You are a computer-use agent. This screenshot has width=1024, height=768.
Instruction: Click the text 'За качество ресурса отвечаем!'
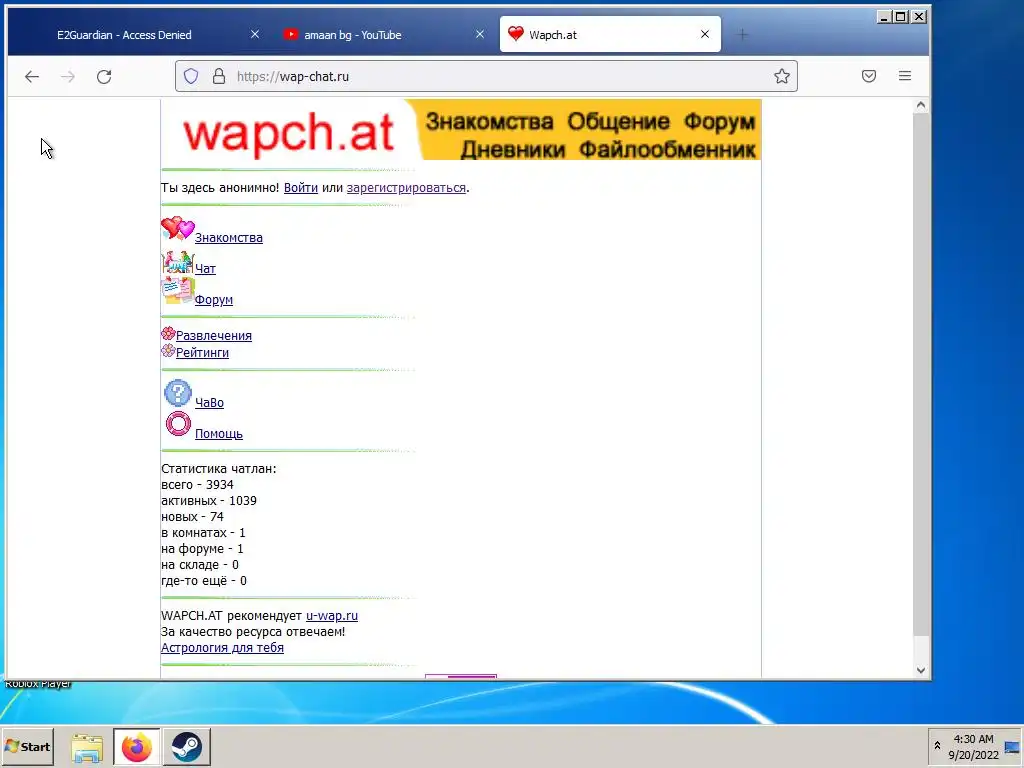point(253,632)
